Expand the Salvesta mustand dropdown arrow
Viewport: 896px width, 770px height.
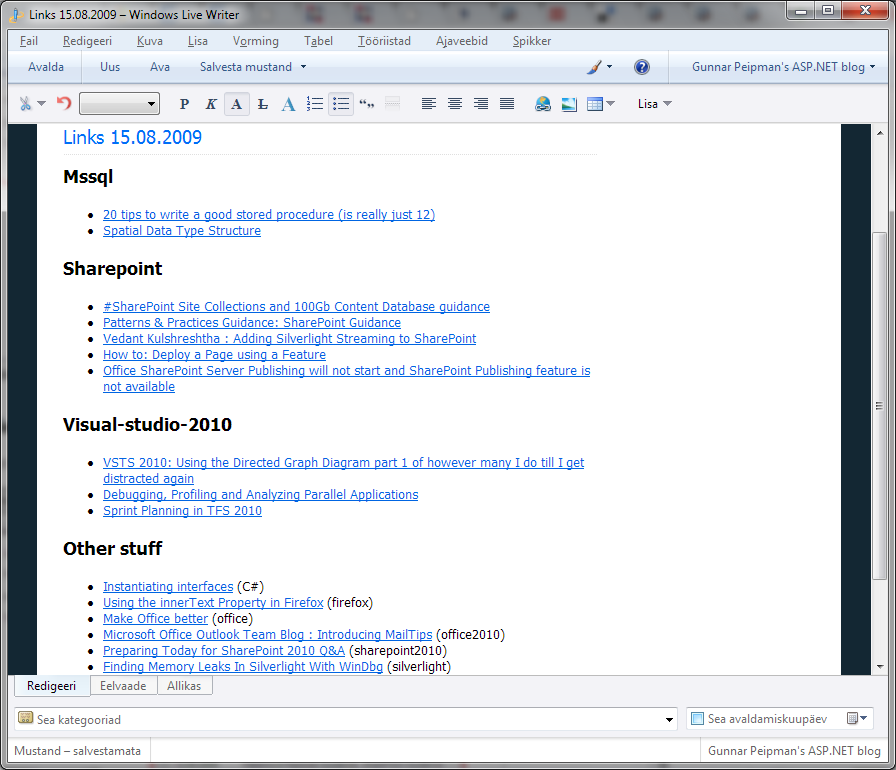(x=303, y=67)
